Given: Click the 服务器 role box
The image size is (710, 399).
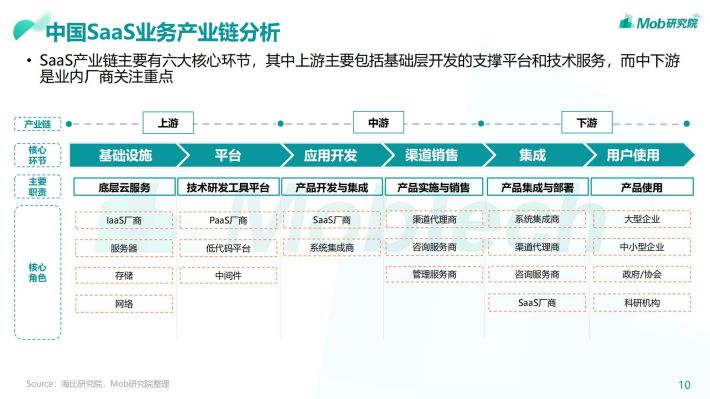Looking at the screenshot, I should click(x=124, y=248).
